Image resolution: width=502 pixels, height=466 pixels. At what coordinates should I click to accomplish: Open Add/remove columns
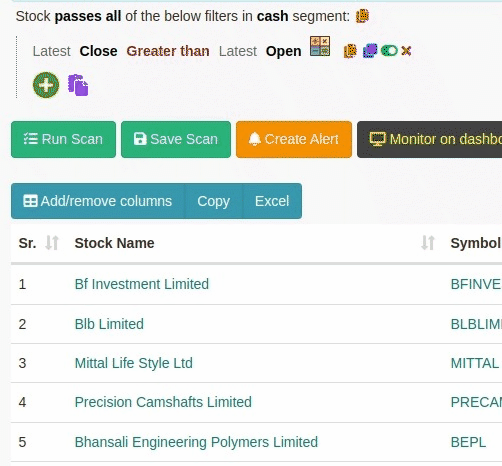tap(98, 201)
